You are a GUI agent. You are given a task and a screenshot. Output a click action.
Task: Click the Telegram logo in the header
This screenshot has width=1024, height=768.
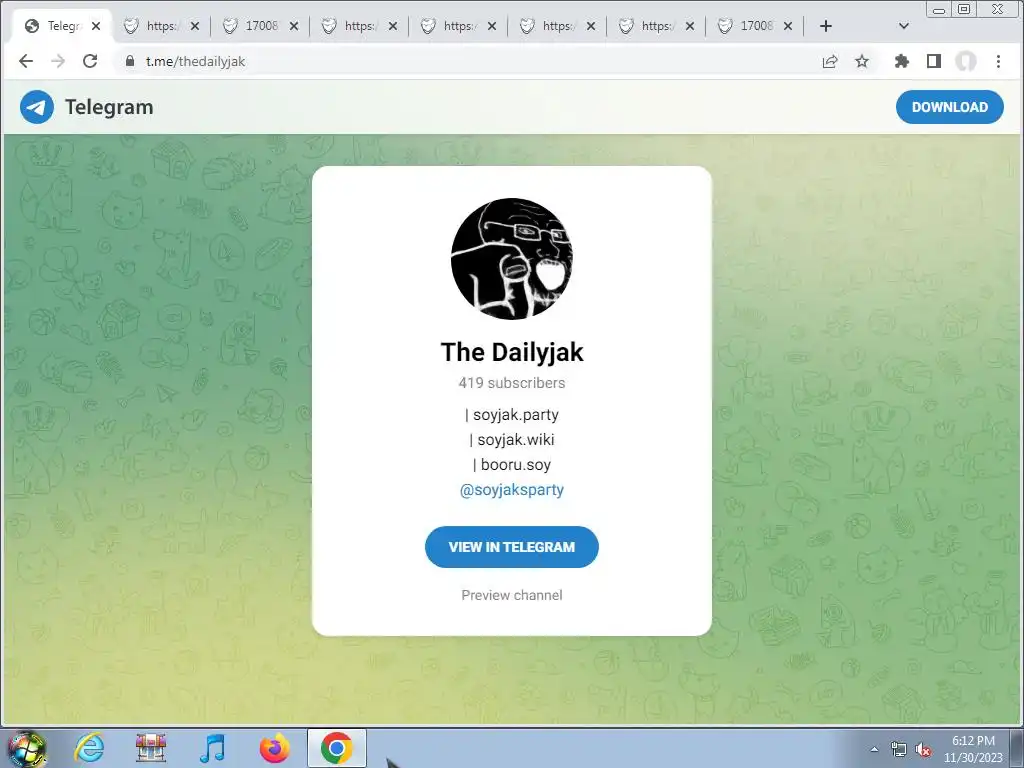[37, 107]
